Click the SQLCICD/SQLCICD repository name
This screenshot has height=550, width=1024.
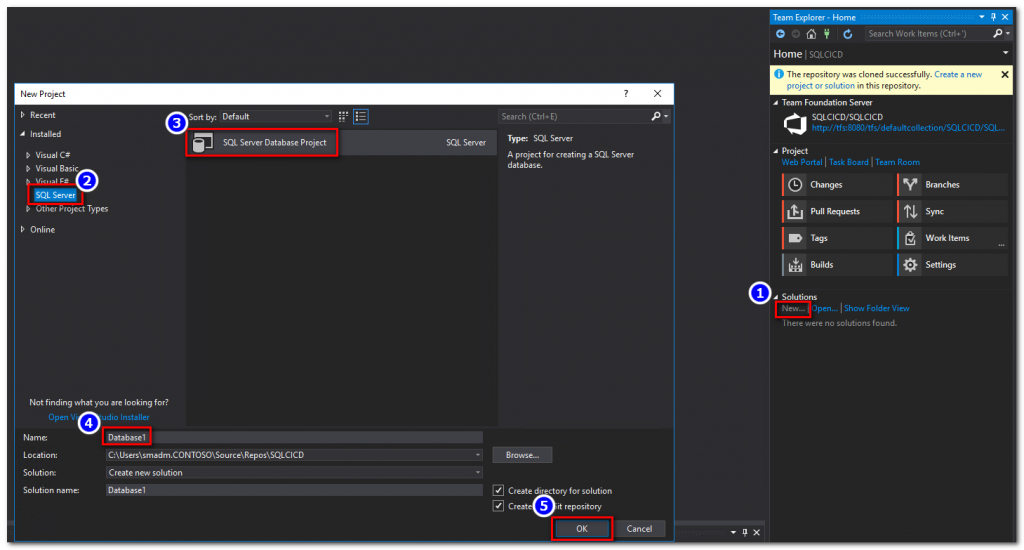(x=847, y=117)
